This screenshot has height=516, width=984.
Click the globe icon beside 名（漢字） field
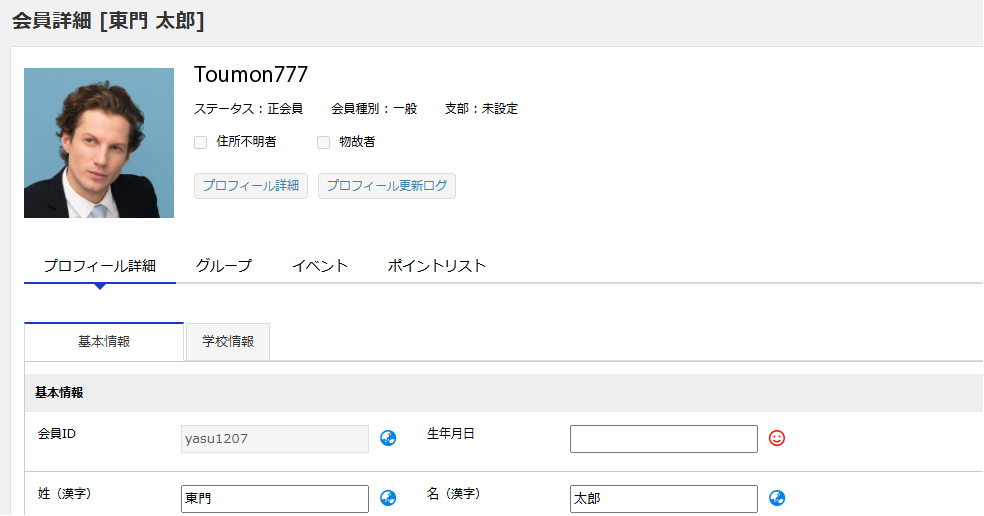(777, 498)
